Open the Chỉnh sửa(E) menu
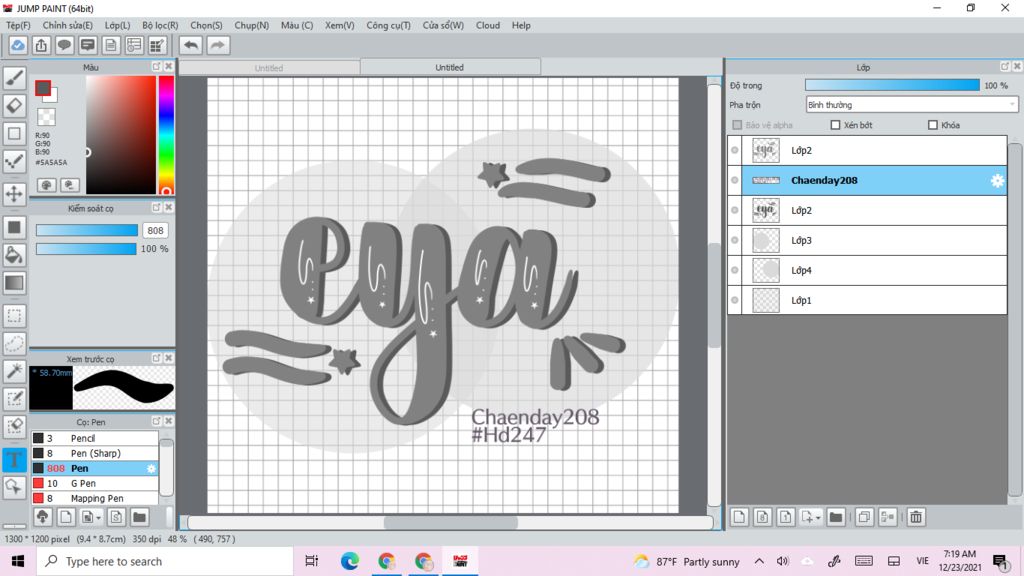1024x576 pixels. tap(68, 25)
